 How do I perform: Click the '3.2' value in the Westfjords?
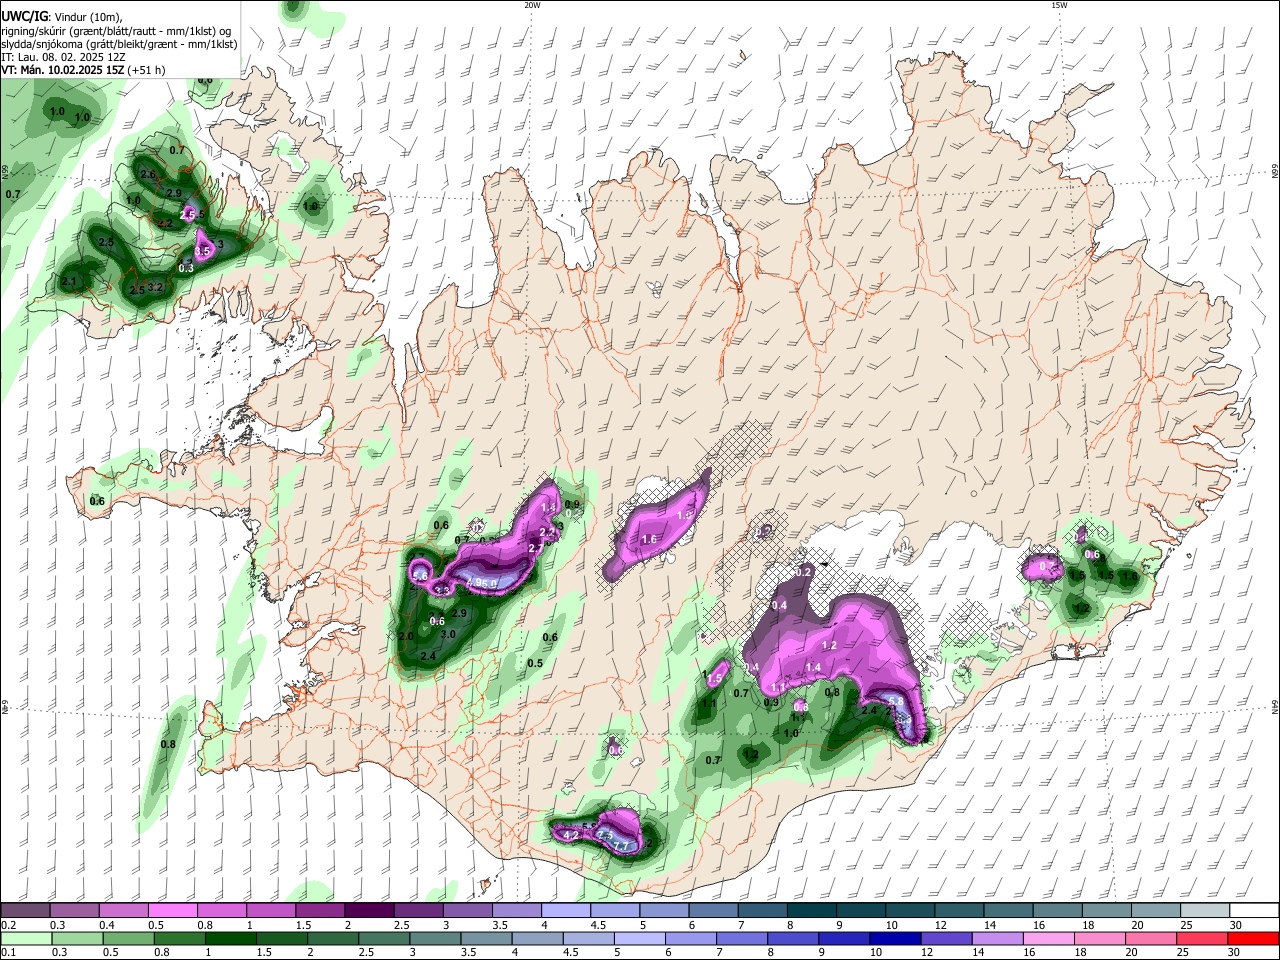(x=155, y=287)
